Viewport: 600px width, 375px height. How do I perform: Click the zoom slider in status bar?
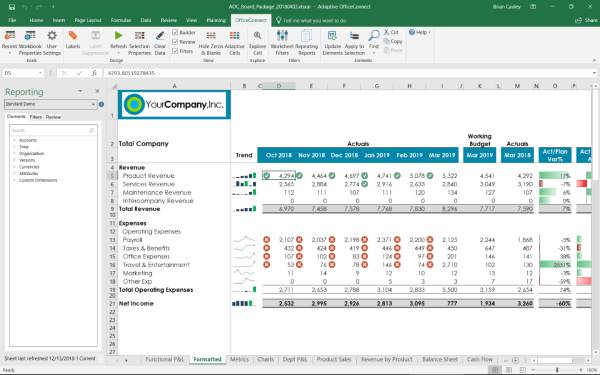557,370
